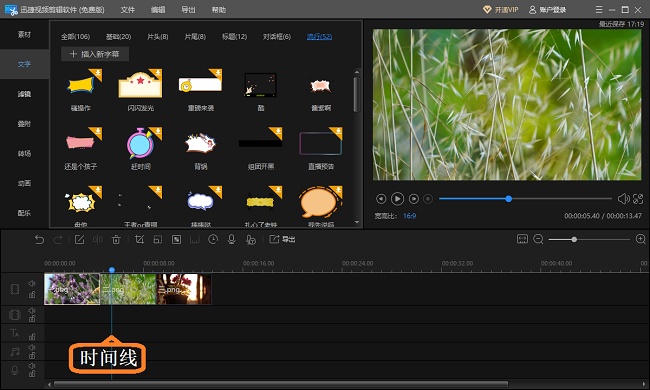Click the preview volume speaker icon
The height and width of the screenshot is (390, 650).
(623, 199)
